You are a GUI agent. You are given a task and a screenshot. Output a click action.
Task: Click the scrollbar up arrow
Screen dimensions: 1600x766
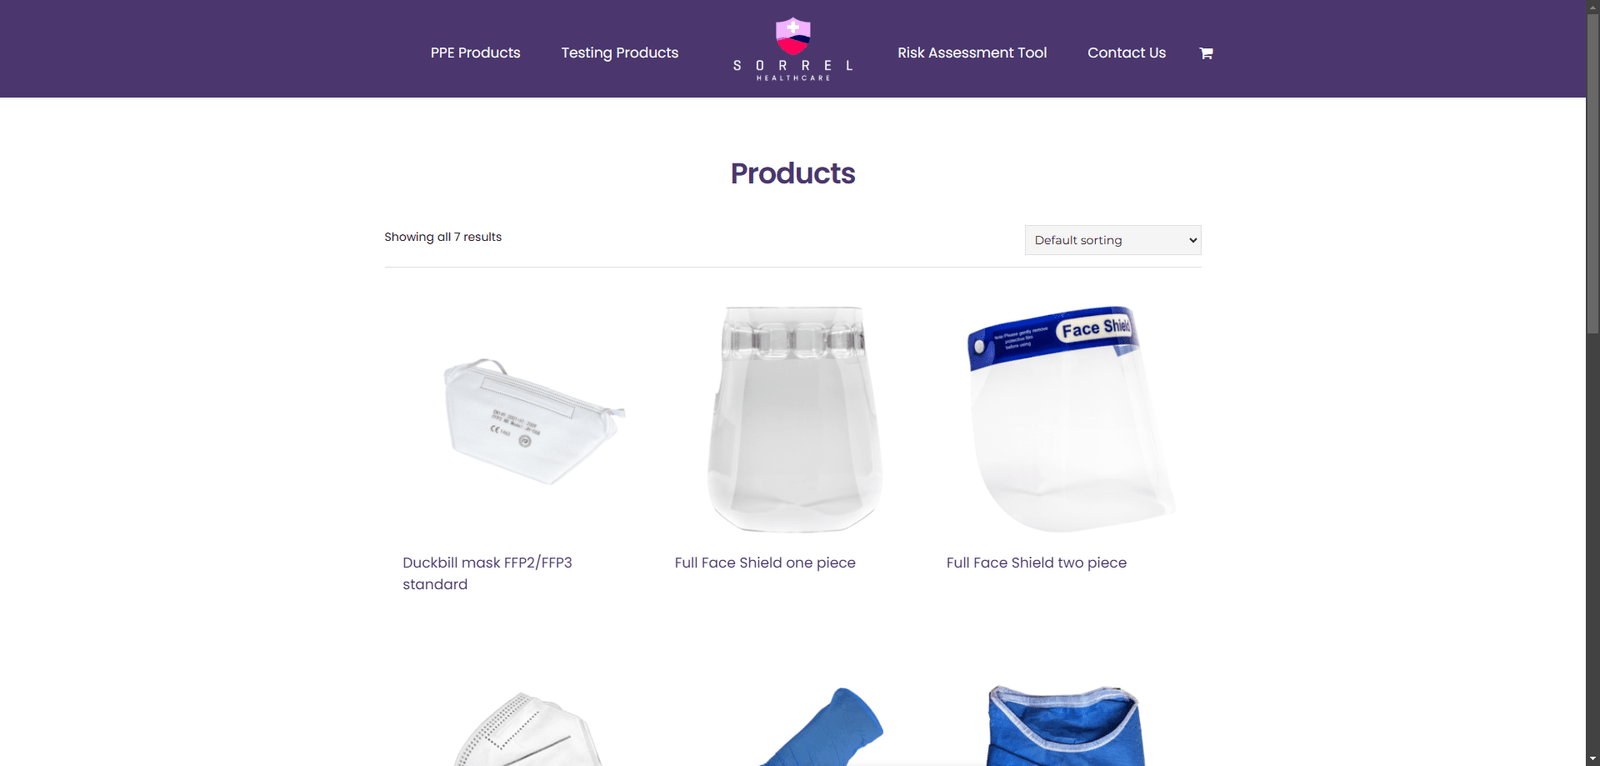pyautogui.click(x=1593, y=7)
